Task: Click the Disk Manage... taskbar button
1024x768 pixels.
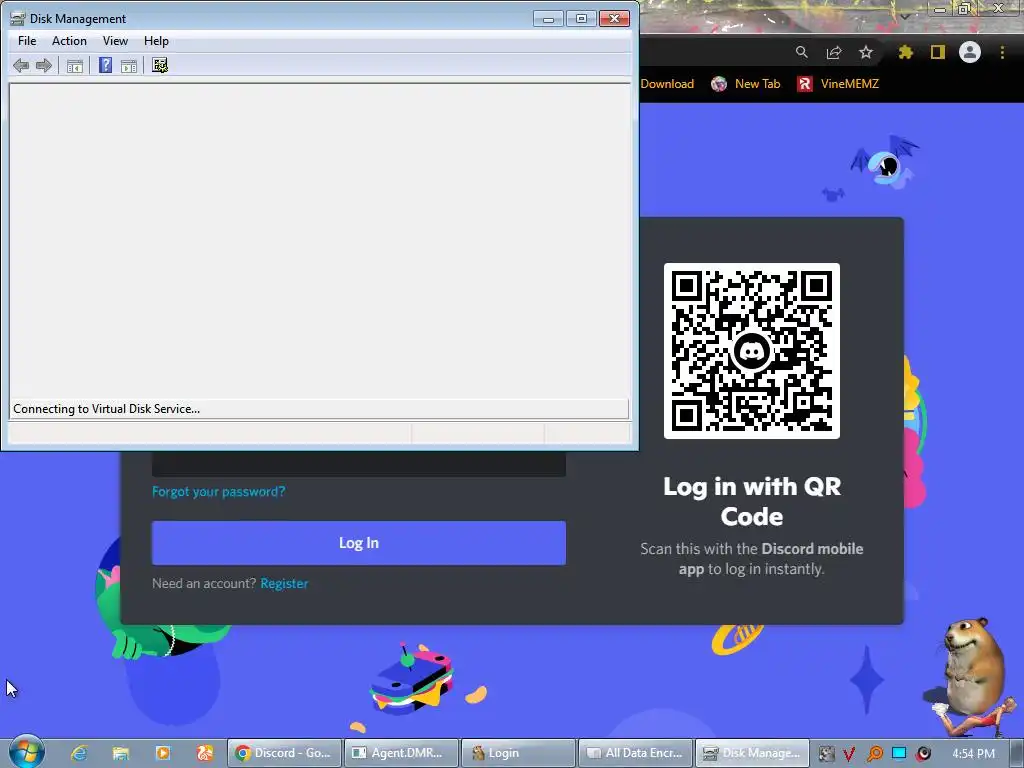Action: (x=752, y=753)
